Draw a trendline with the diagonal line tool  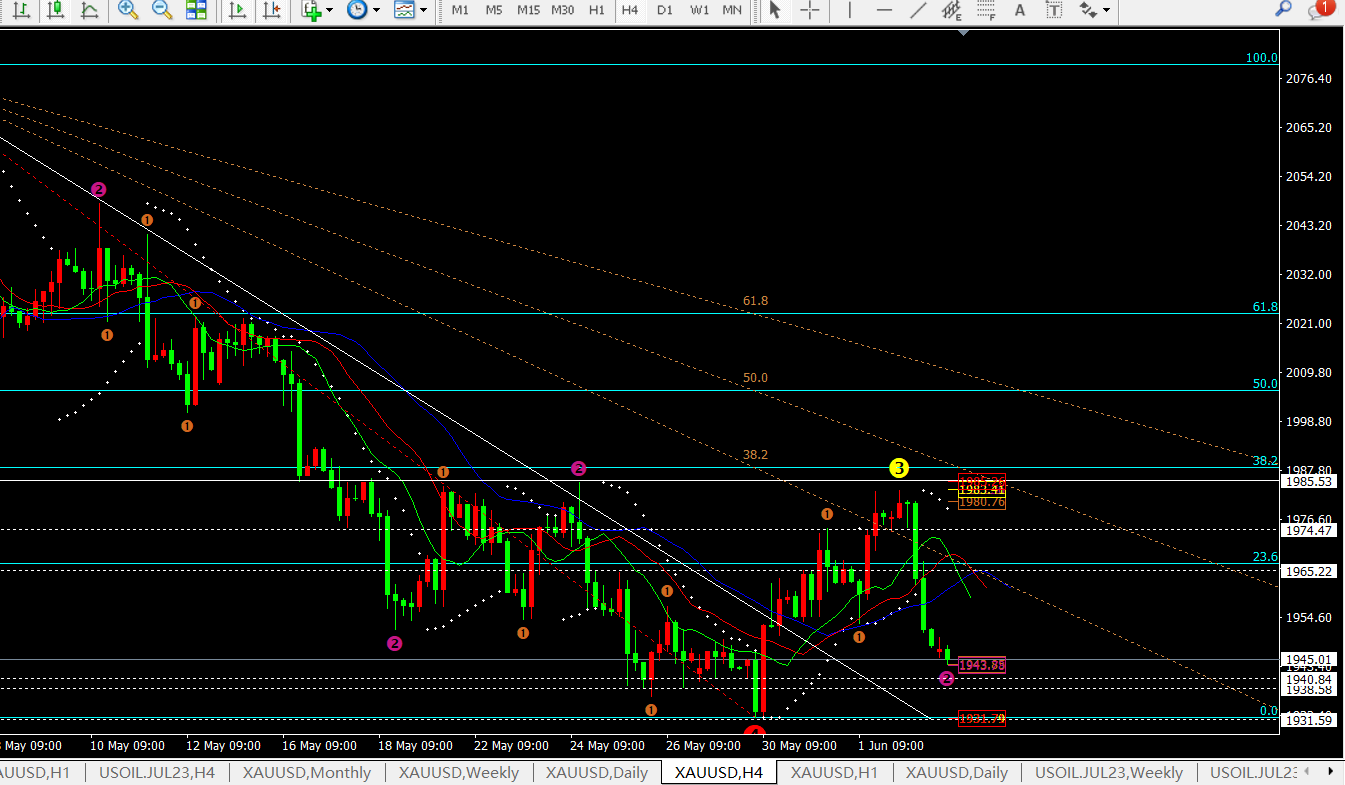point(917,10)
